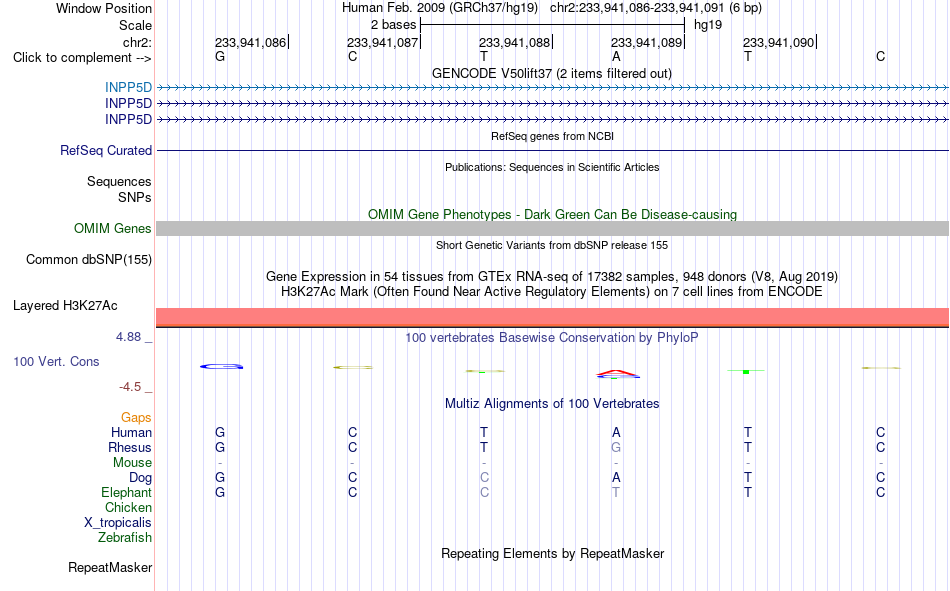This screenshot has height=591, width=950.
Task: Click the 2 bases scale bar
Action: [x=552, y=25]
